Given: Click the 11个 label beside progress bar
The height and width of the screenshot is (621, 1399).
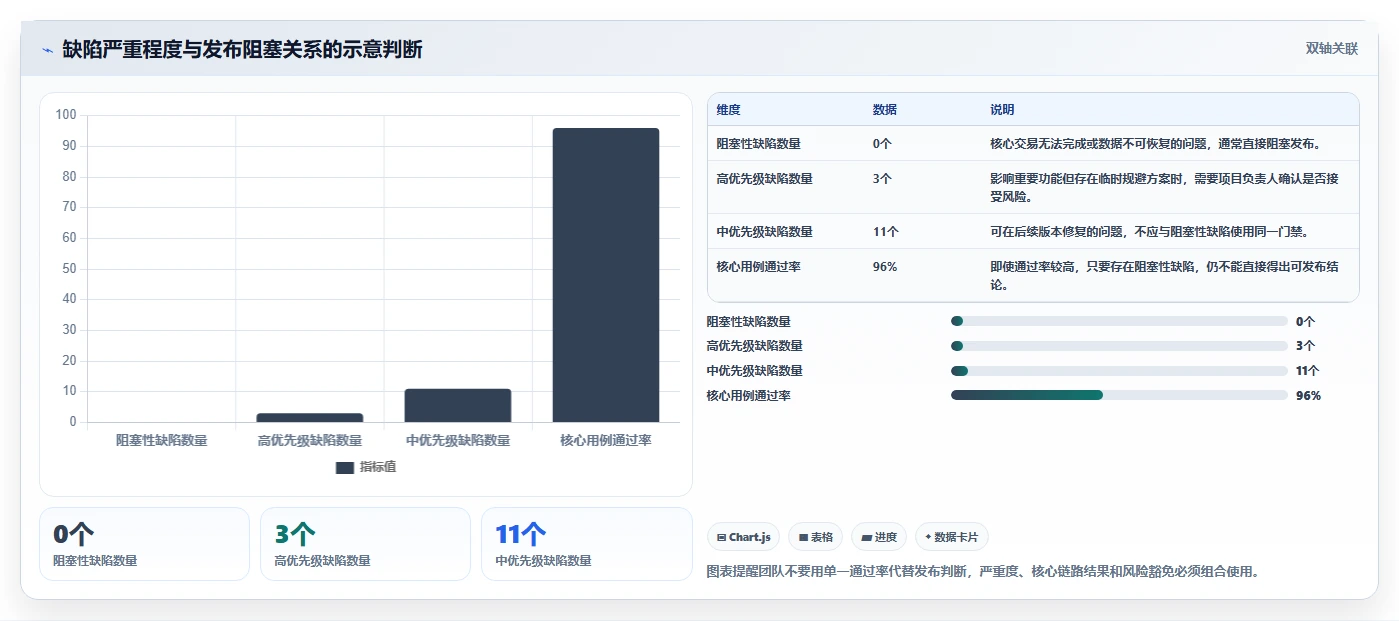Looking at the screenshot, I should pyautogui.click(x=1308, y=371).
